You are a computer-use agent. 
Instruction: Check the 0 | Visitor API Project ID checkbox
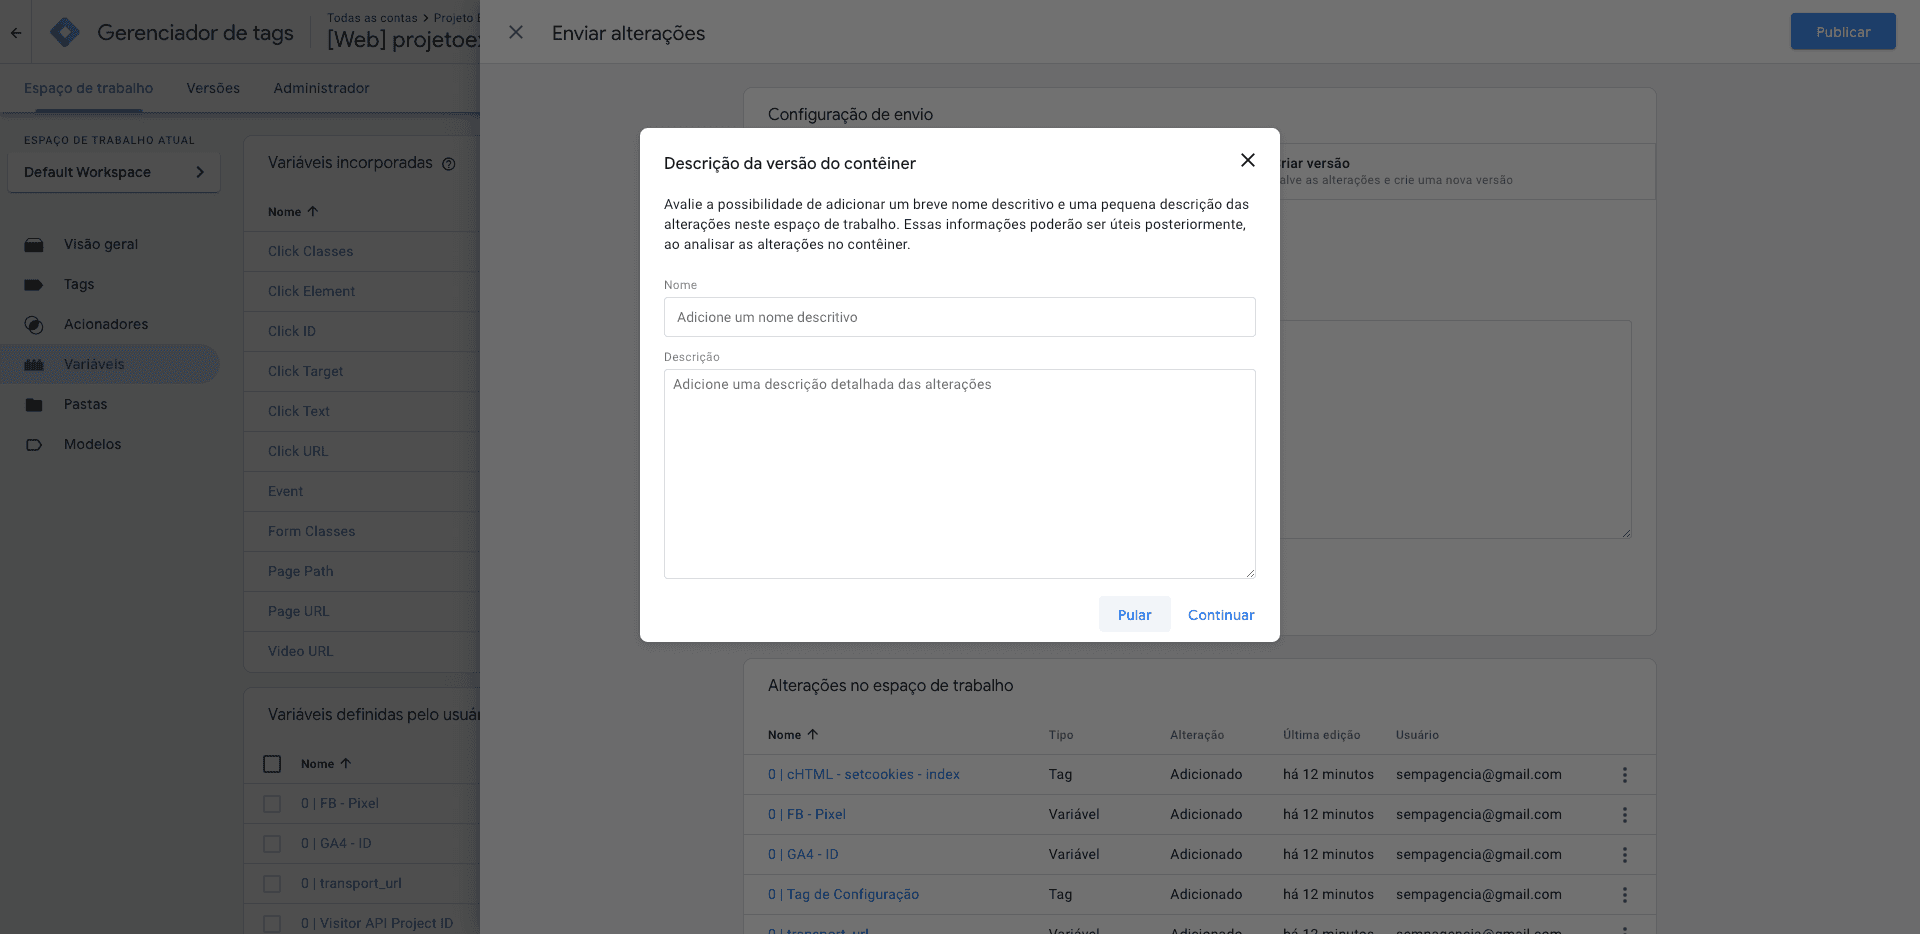(272, 924)
